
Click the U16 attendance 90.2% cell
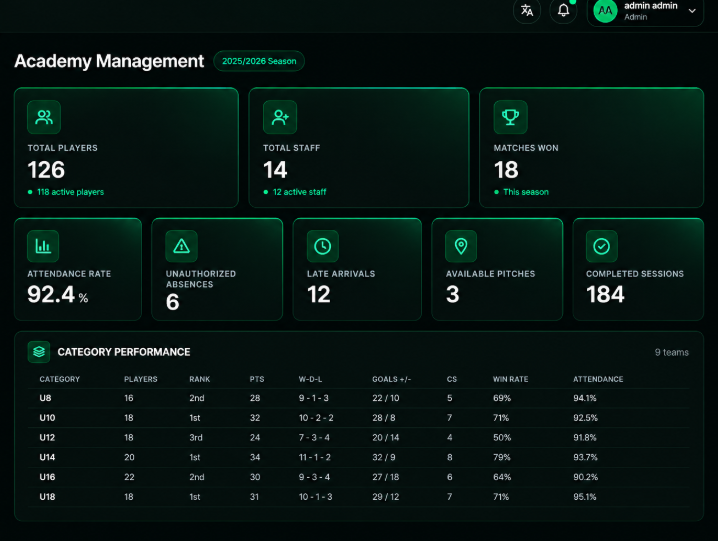pos(586,477)
